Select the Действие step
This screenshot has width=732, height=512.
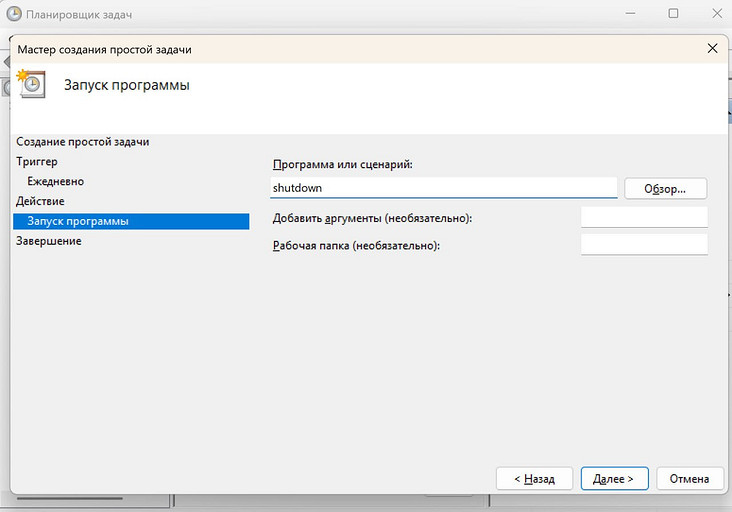40,201
